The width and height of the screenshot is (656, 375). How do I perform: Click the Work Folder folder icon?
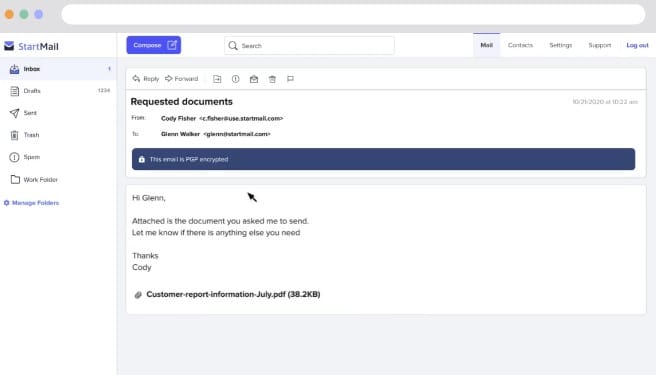[x=15, y=179]
